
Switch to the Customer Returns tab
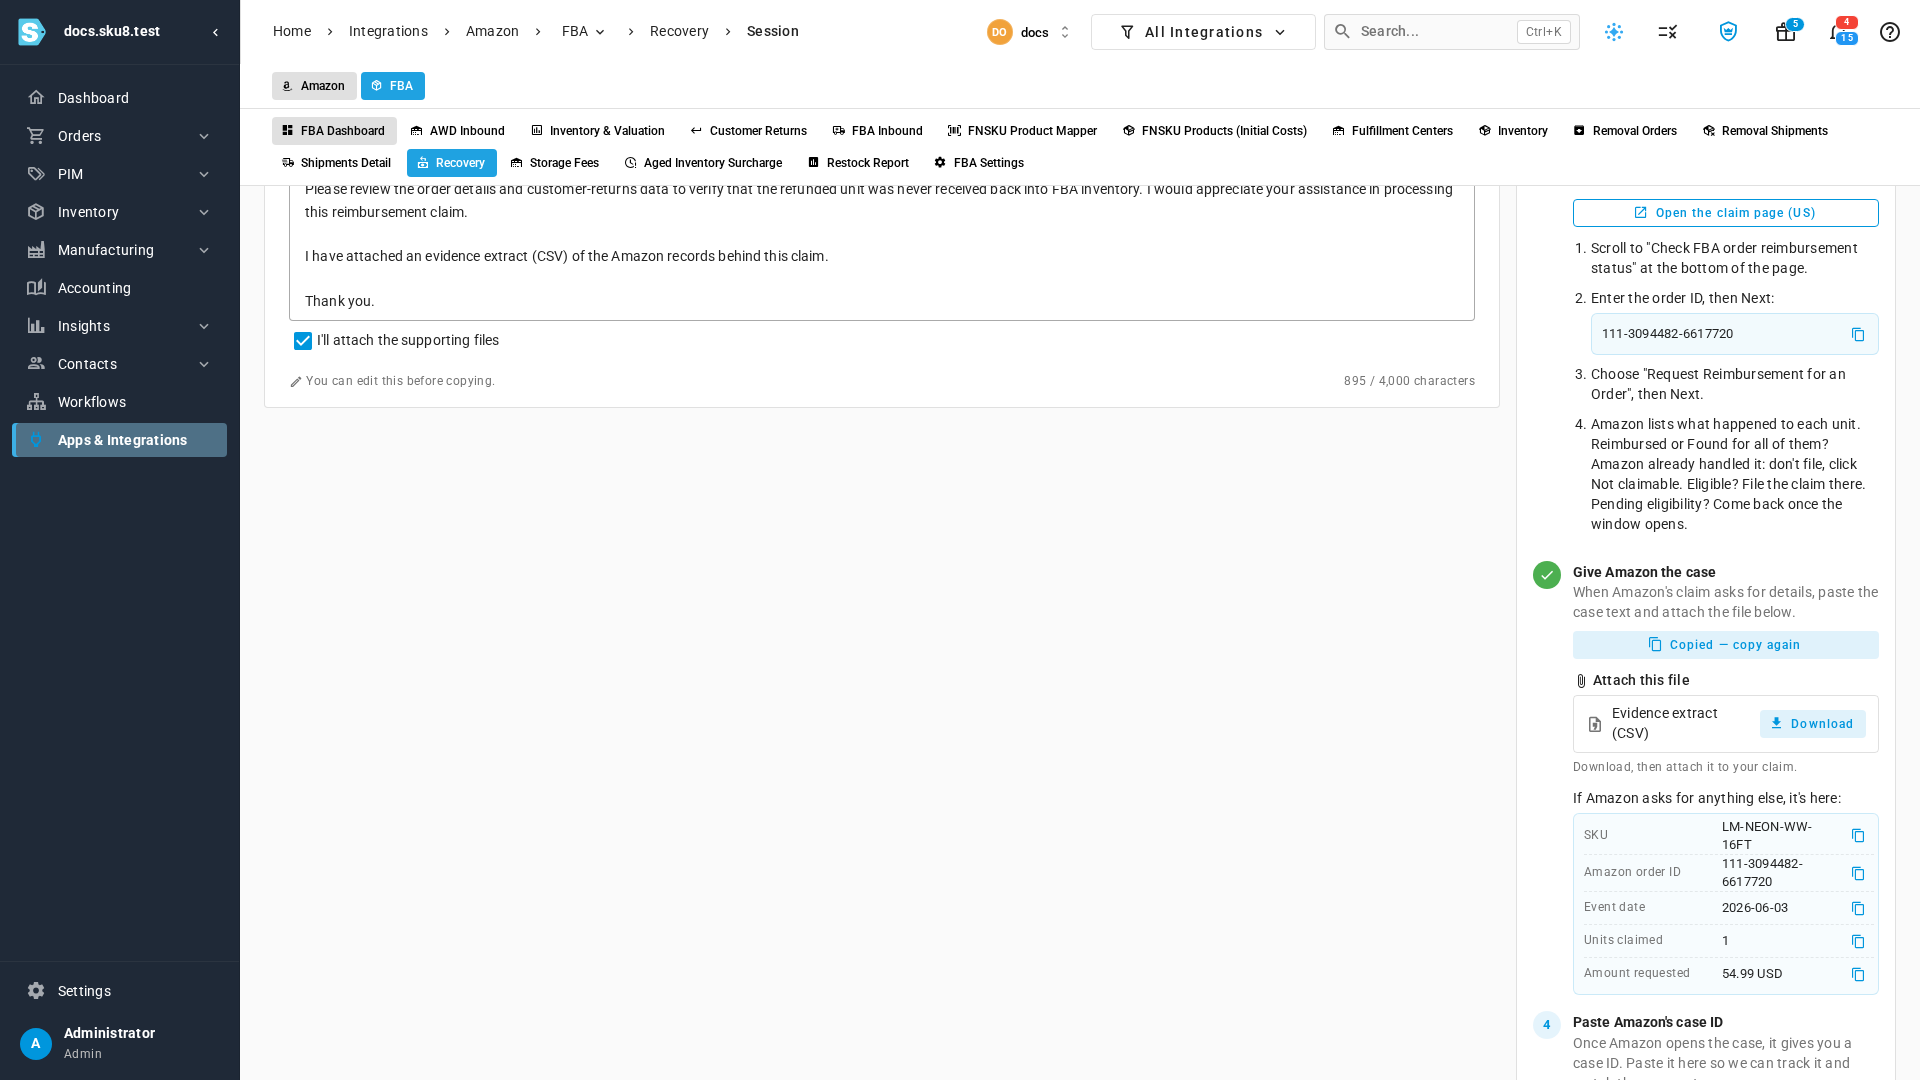[x=748, y=131]
